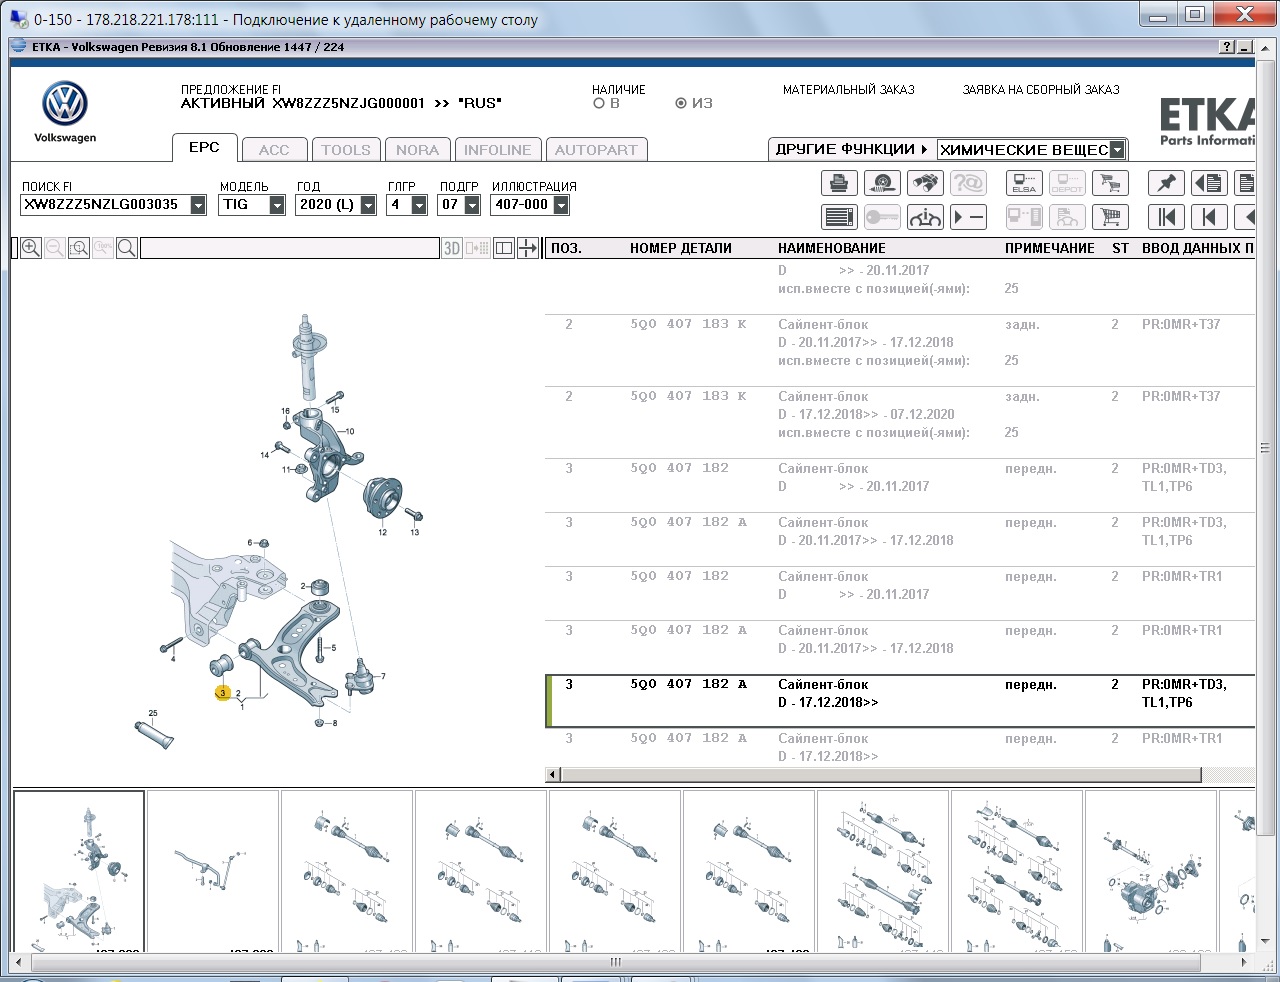Click the ПОЗ. column header
This screenshot has height=982, width=1280.
(x=566, y=248)
